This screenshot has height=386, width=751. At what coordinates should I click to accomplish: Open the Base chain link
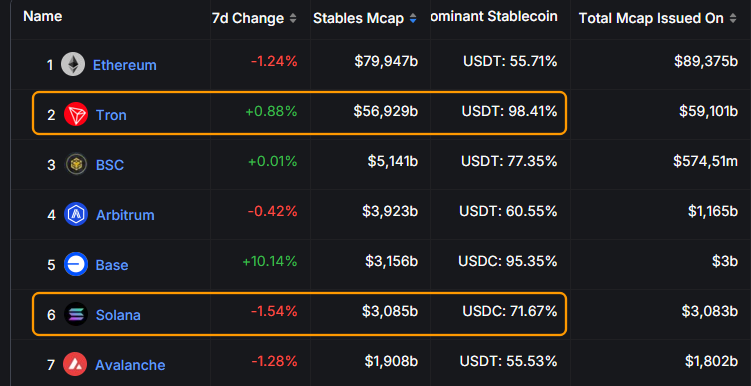(112, 265)
